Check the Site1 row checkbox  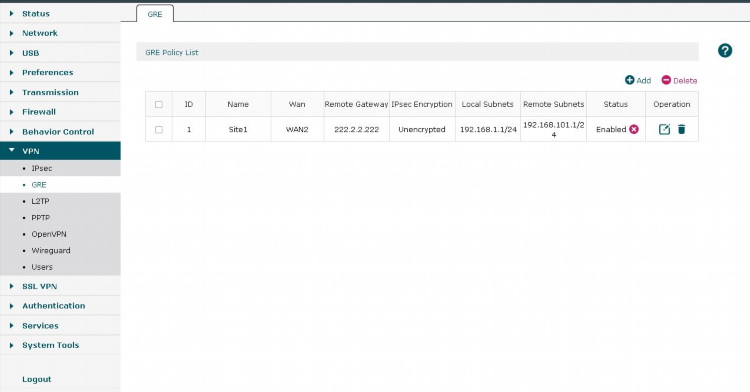(159, 130)
